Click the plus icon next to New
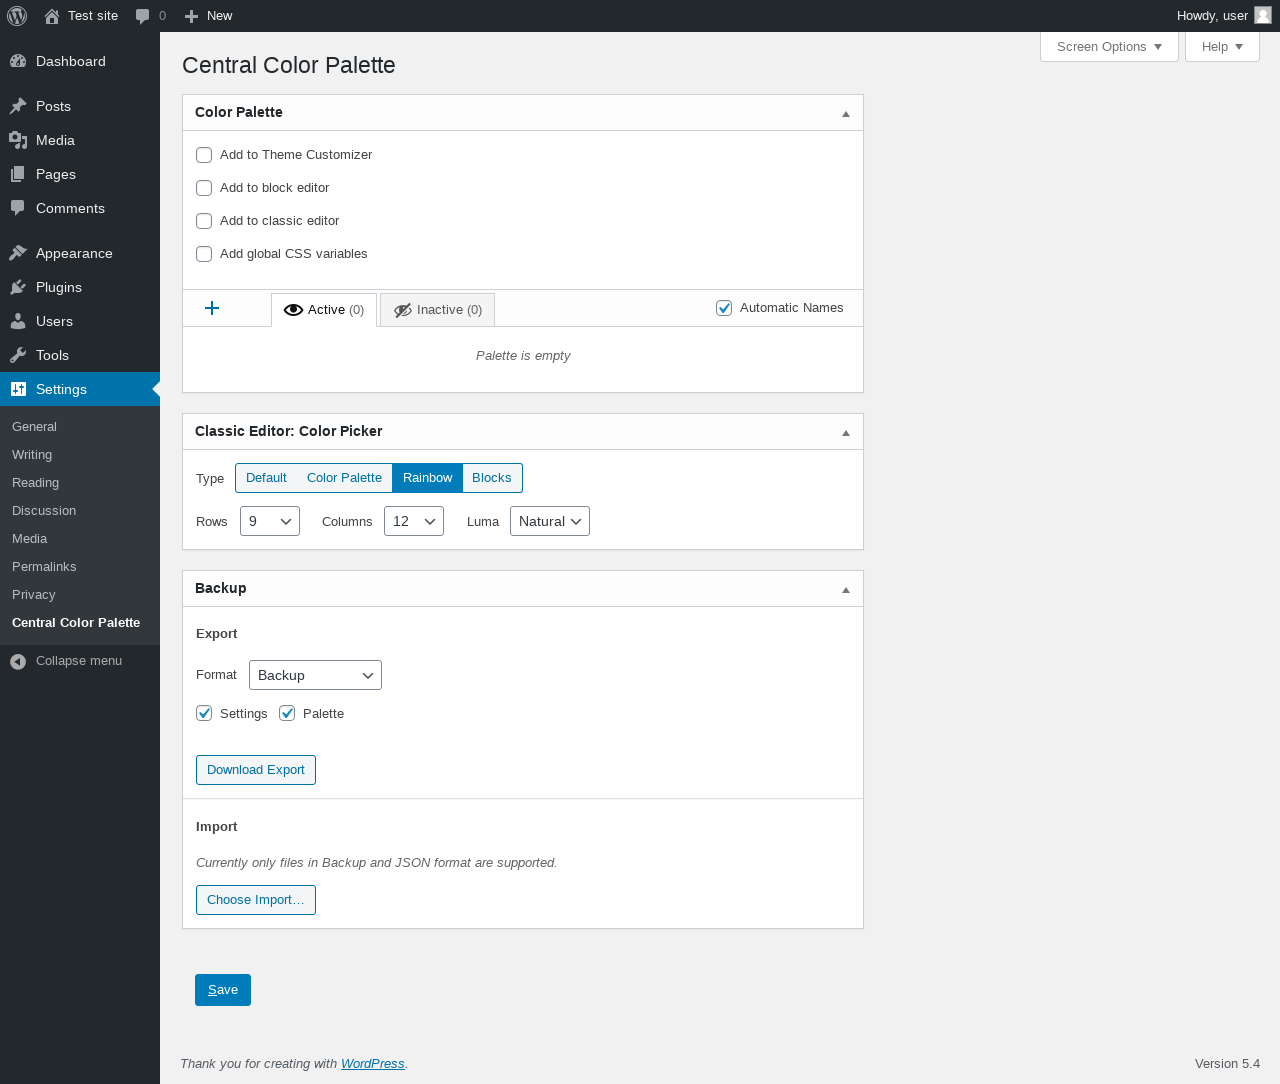The height and width of the screenshot is (1084, 1280). click(192, 16)
